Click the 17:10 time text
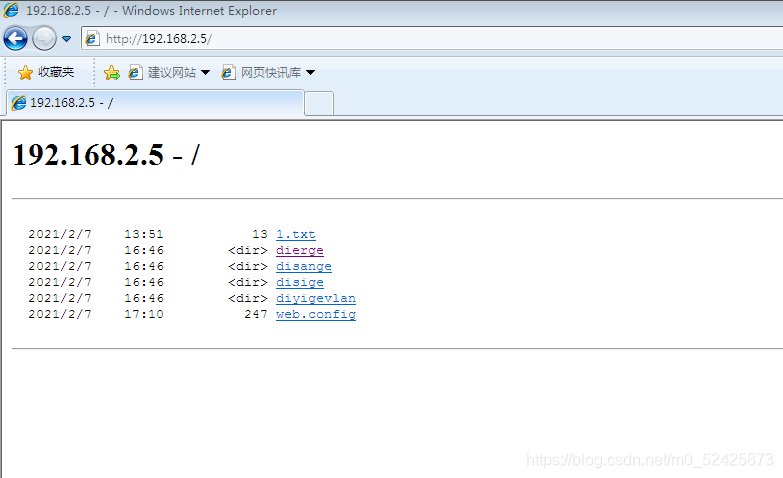Image resolution: width=783 pixels, height=478 pixels. (x=144, y=314)
